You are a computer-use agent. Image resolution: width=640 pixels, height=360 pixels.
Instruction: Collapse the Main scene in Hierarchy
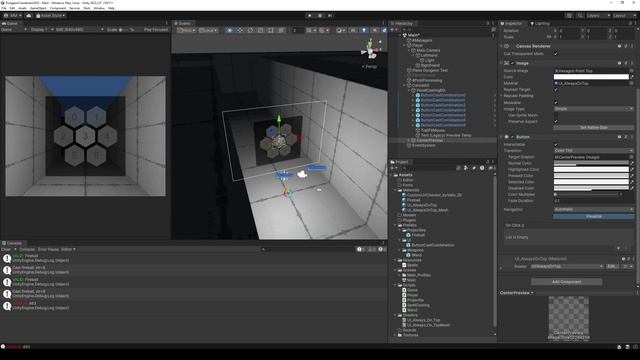pos(400,35)
